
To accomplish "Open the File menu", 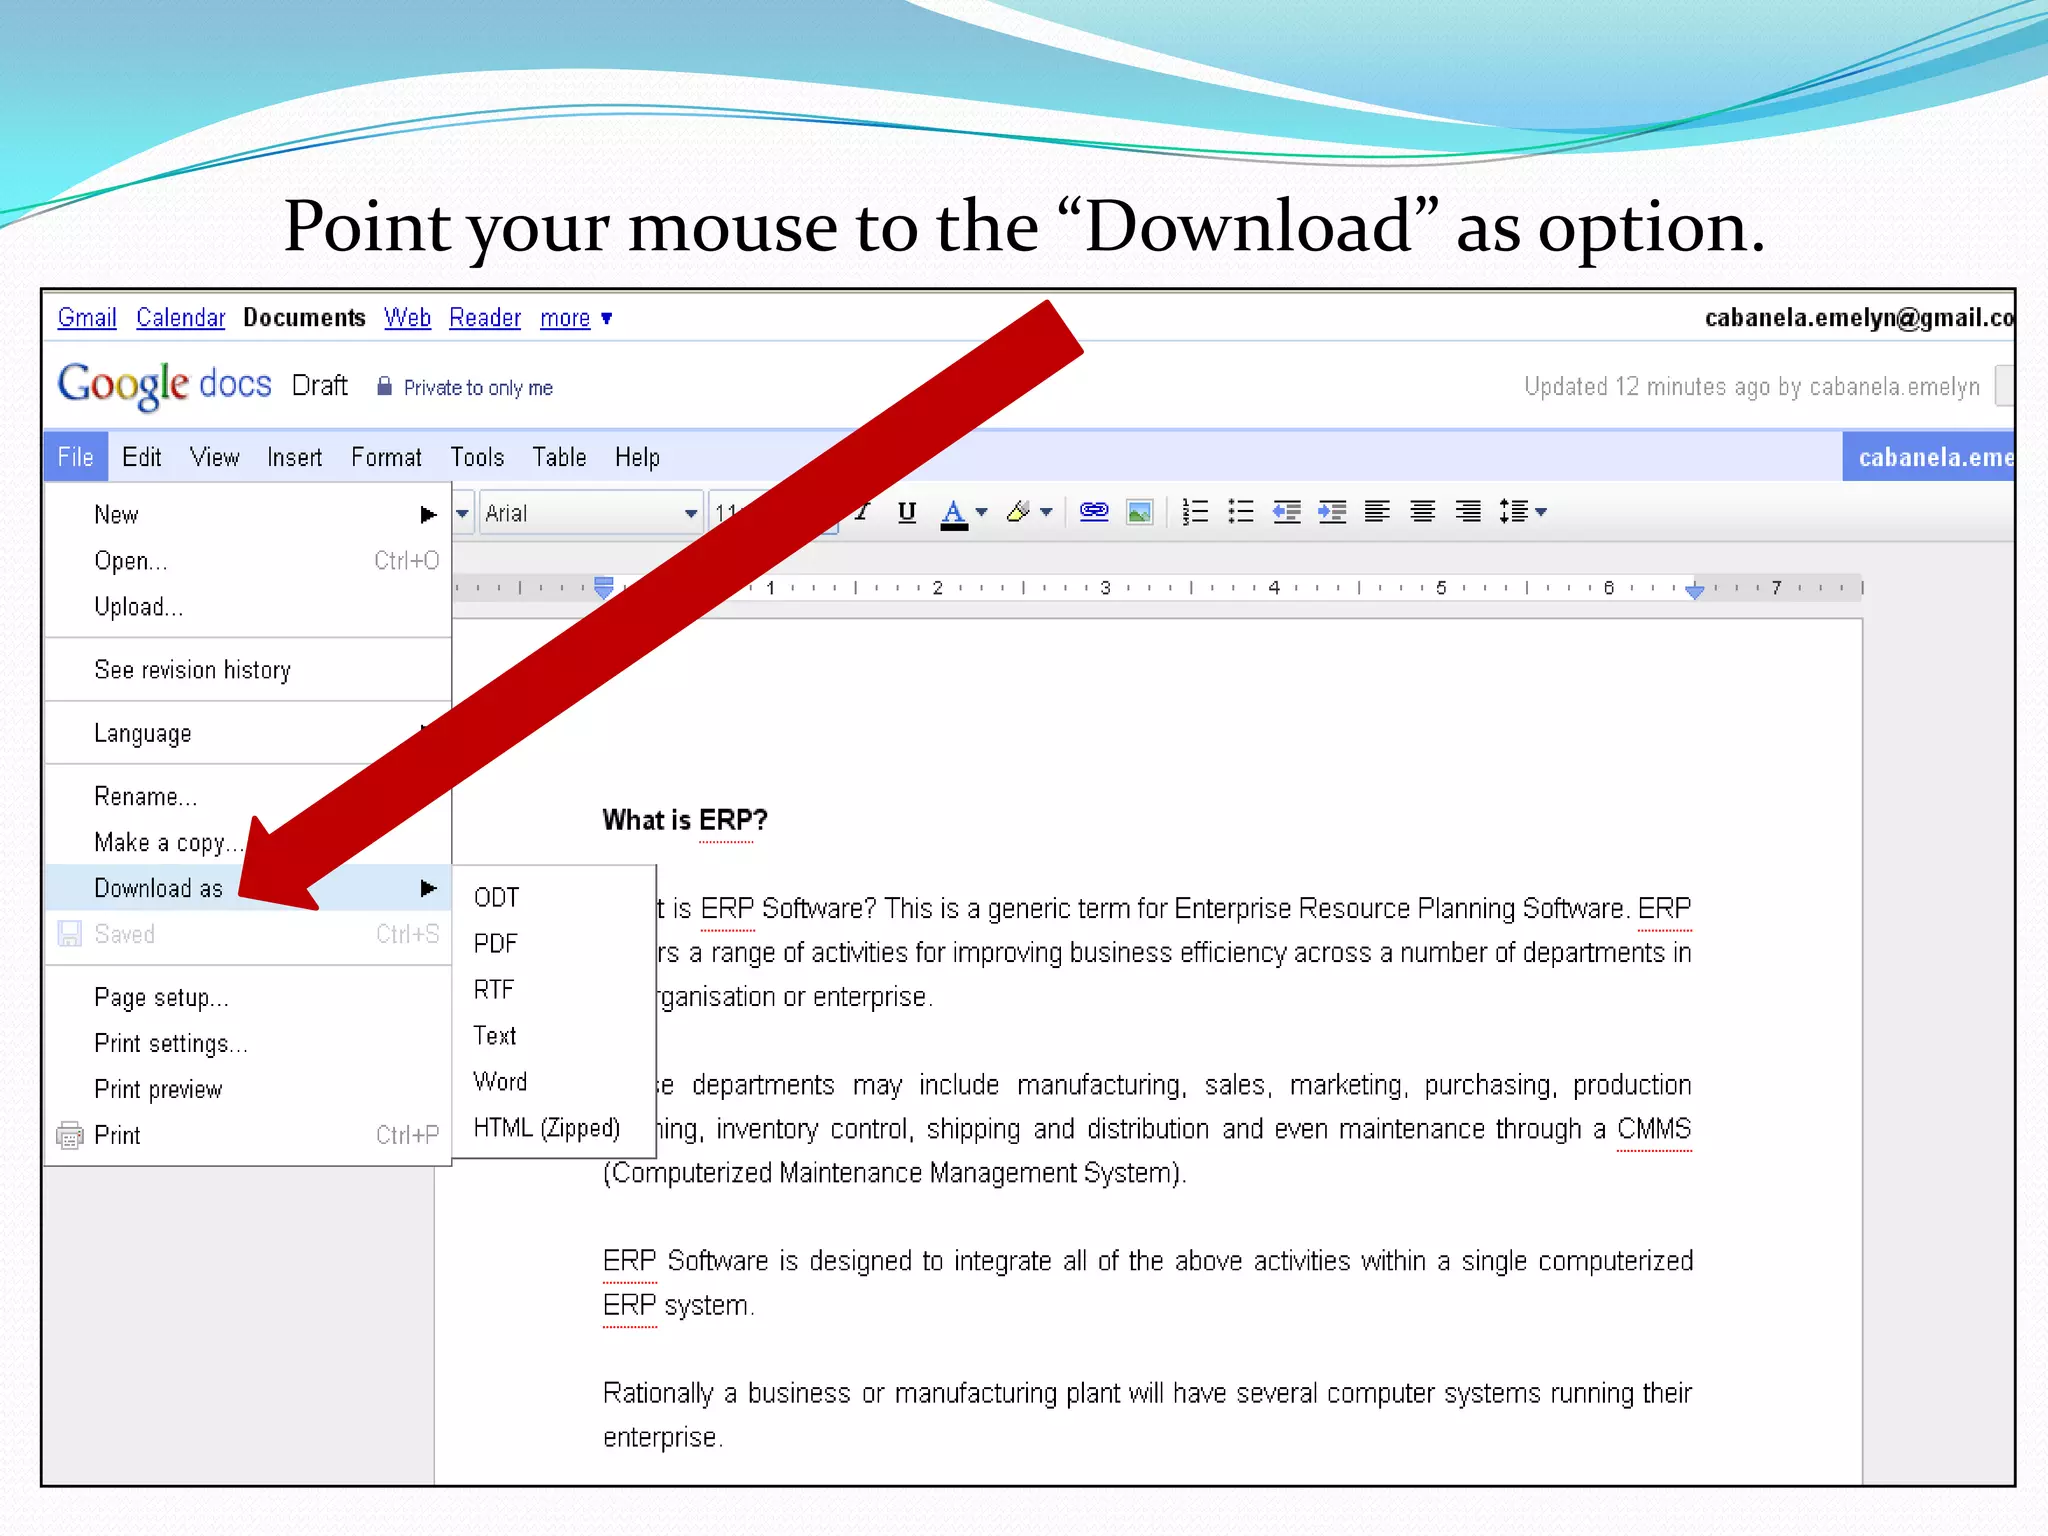I will (x=76, y=457).
